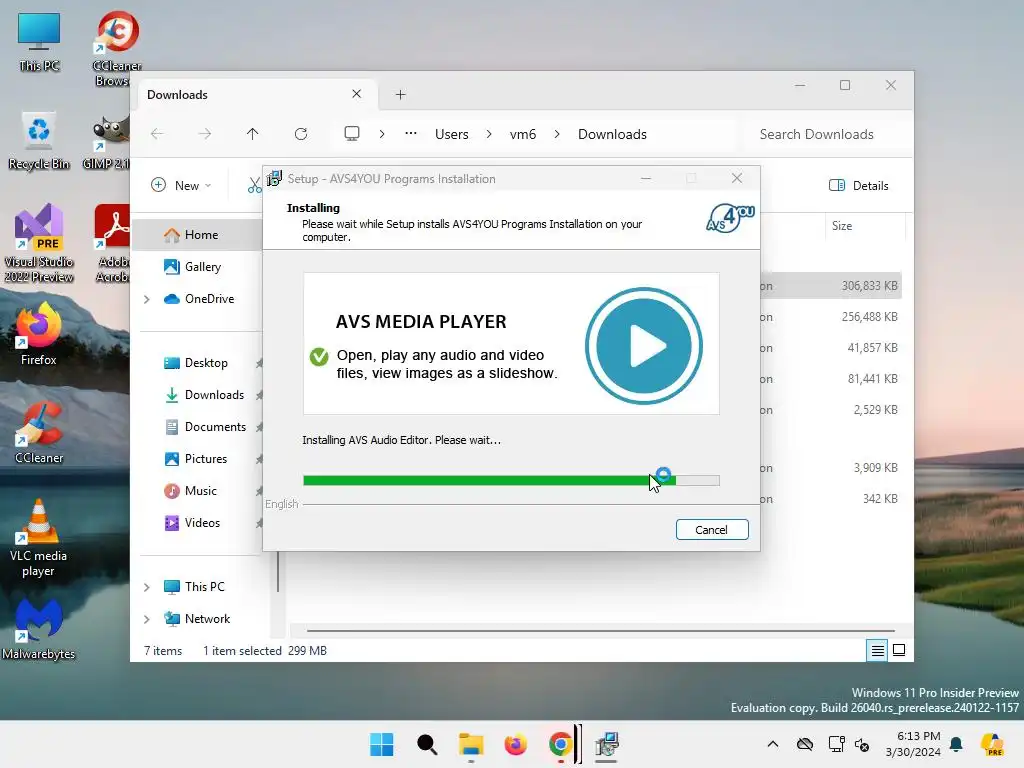Click the Search Downloads field

825,134
